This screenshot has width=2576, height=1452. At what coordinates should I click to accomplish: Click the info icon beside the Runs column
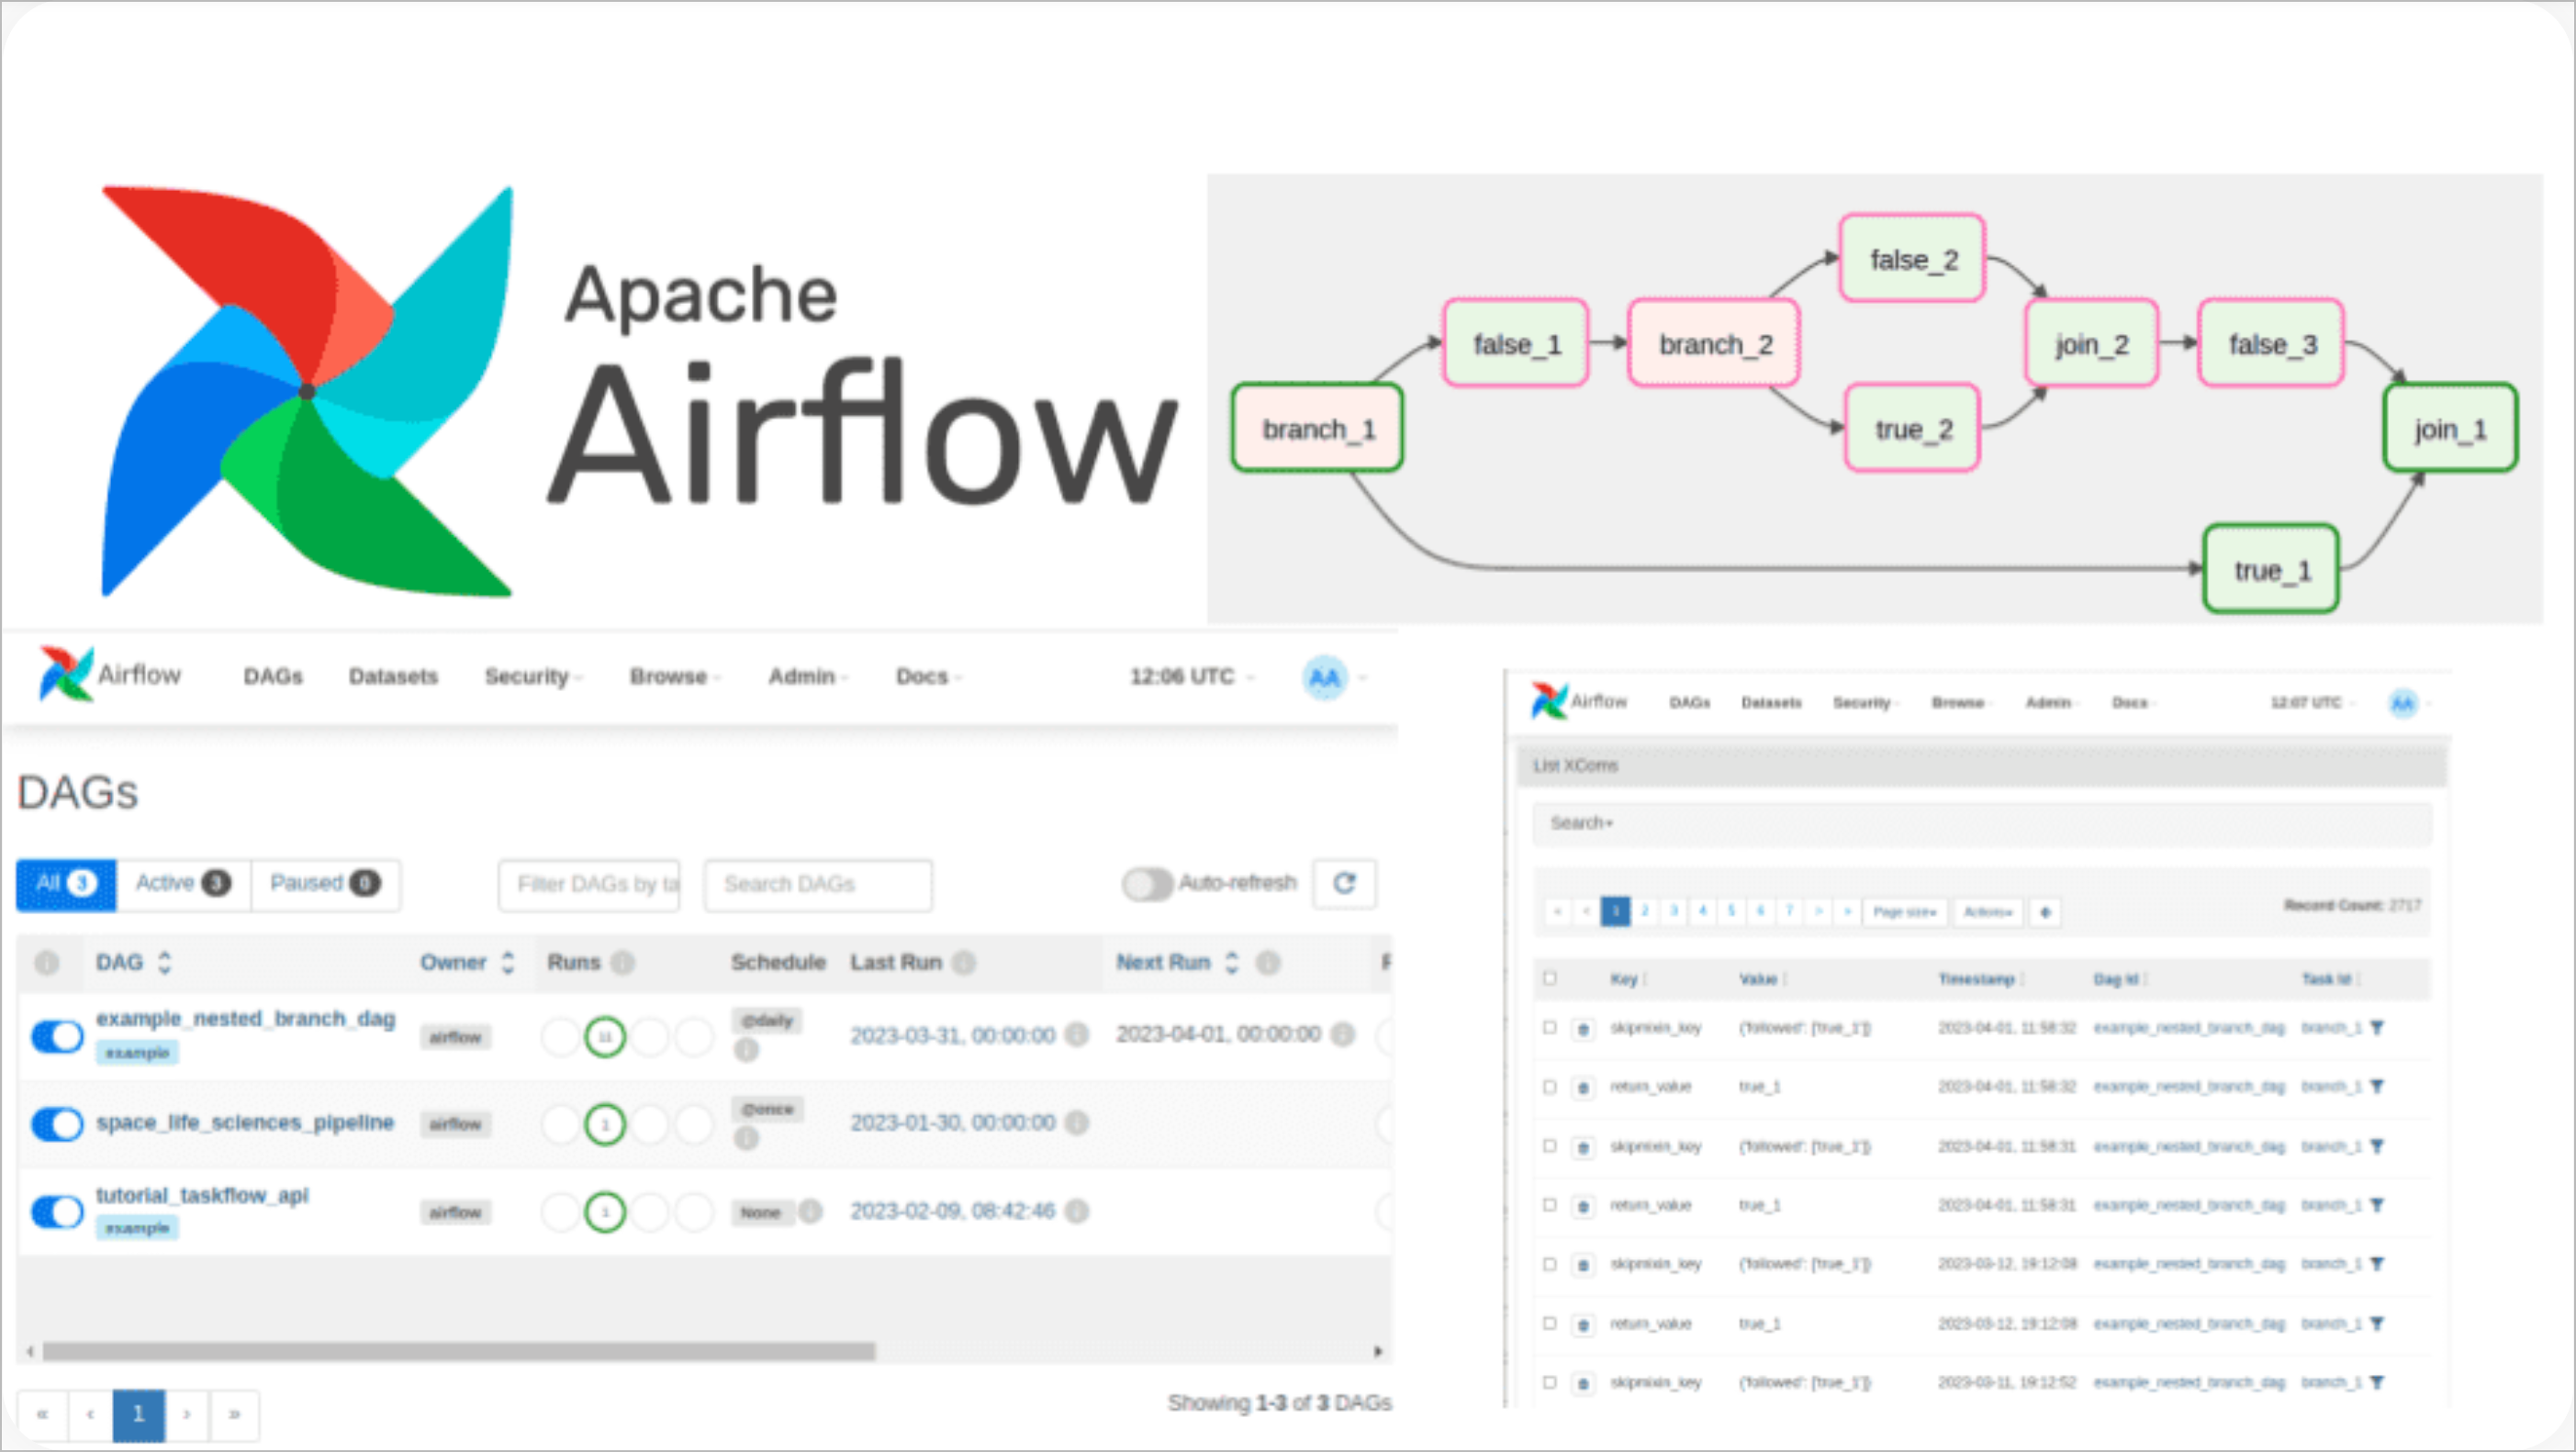[623, 962]
